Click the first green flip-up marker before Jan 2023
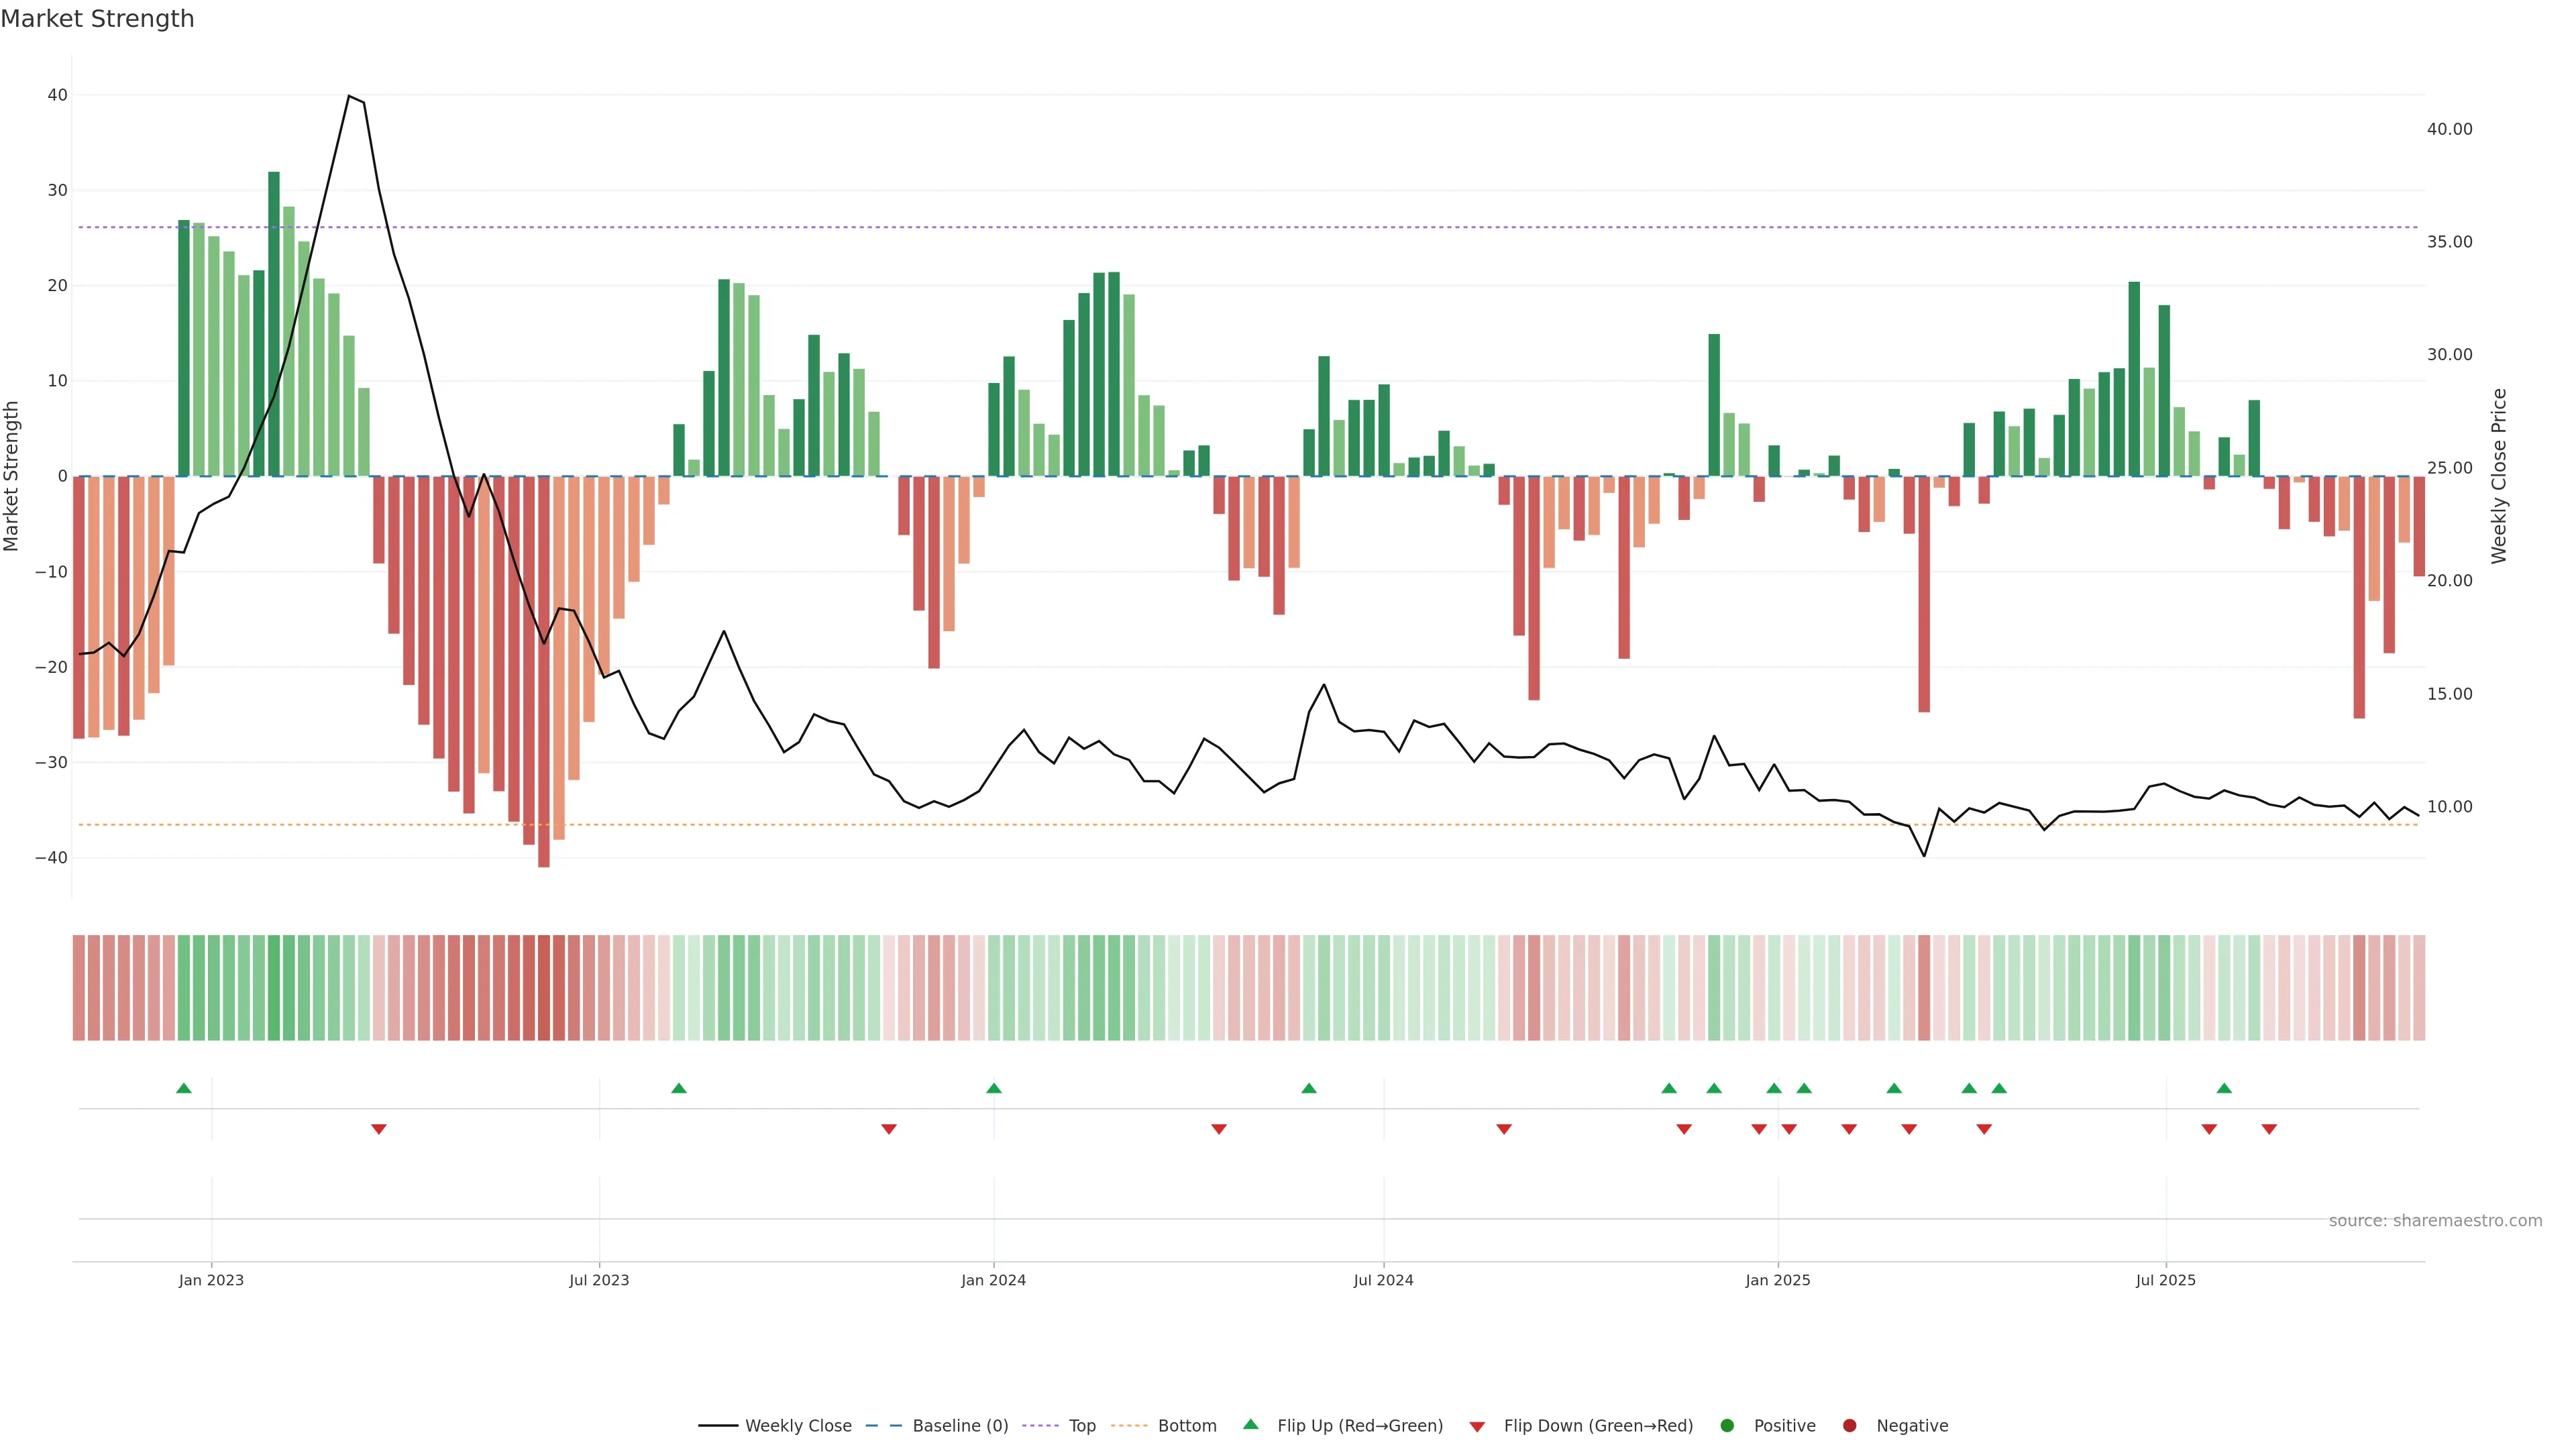 tap(184, 1088)
